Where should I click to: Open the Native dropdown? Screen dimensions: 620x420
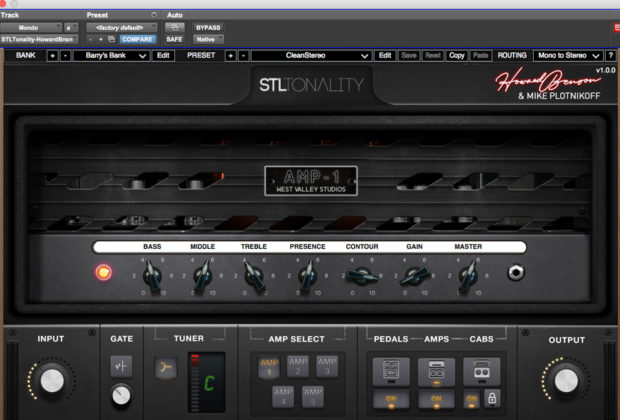208,39
